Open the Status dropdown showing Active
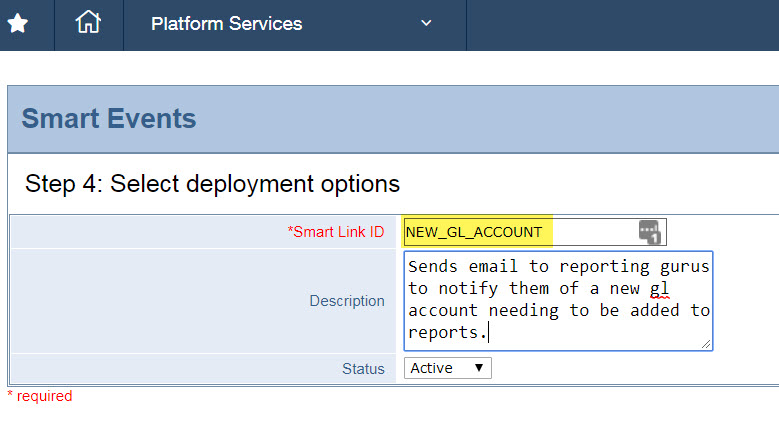This screenshot has height=422, width=779. pos(447,368)
